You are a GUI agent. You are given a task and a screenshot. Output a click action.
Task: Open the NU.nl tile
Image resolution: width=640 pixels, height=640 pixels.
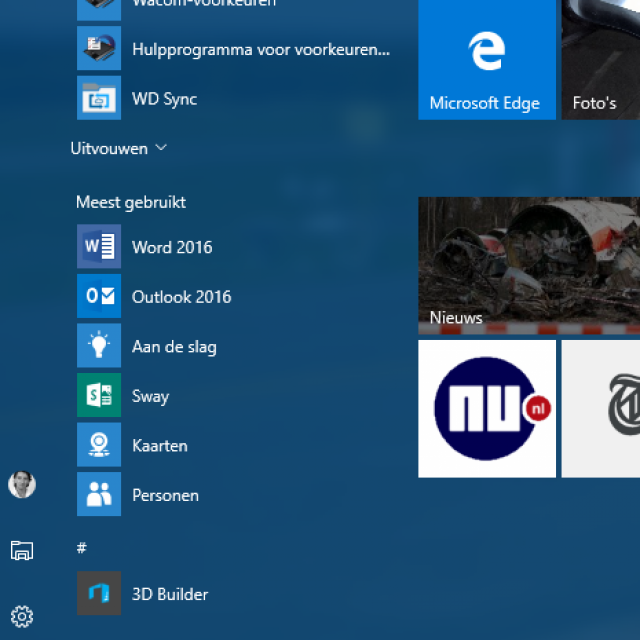tap(486, 408)
